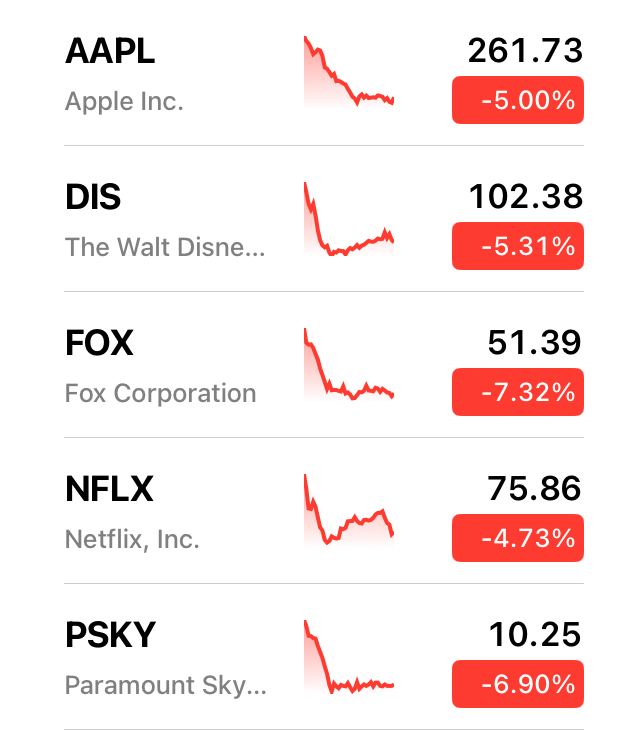This screenshot has height=730, width=640.
Task: View PSKY sparkline chart
Action: [x=349, y=657]
